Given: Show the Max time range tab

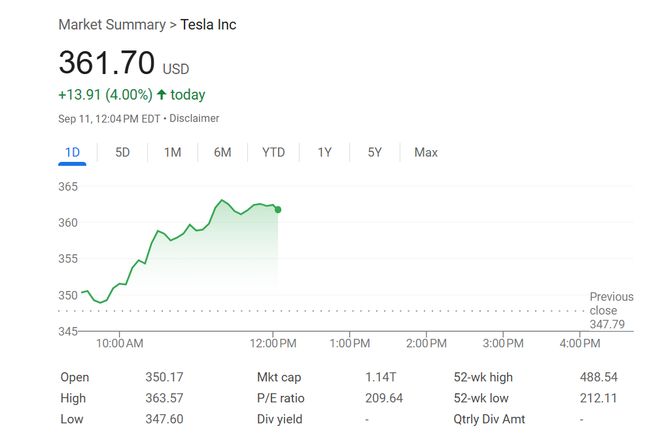Looking at the screenshot, I should pos(426,152).
